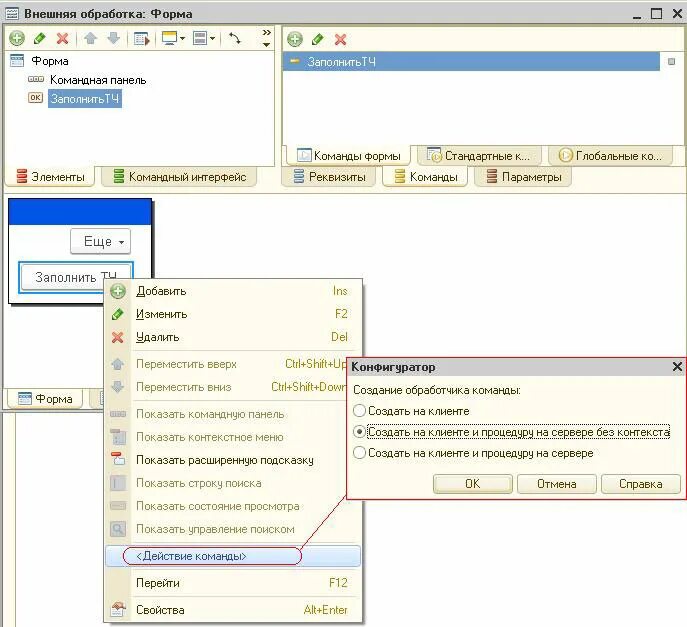The width and height of the screenshot is (687, 627).
Task: Select ЗаполнитьТЧ button in the elements tree
Action: pyautogui.click(x=85, y=99)
